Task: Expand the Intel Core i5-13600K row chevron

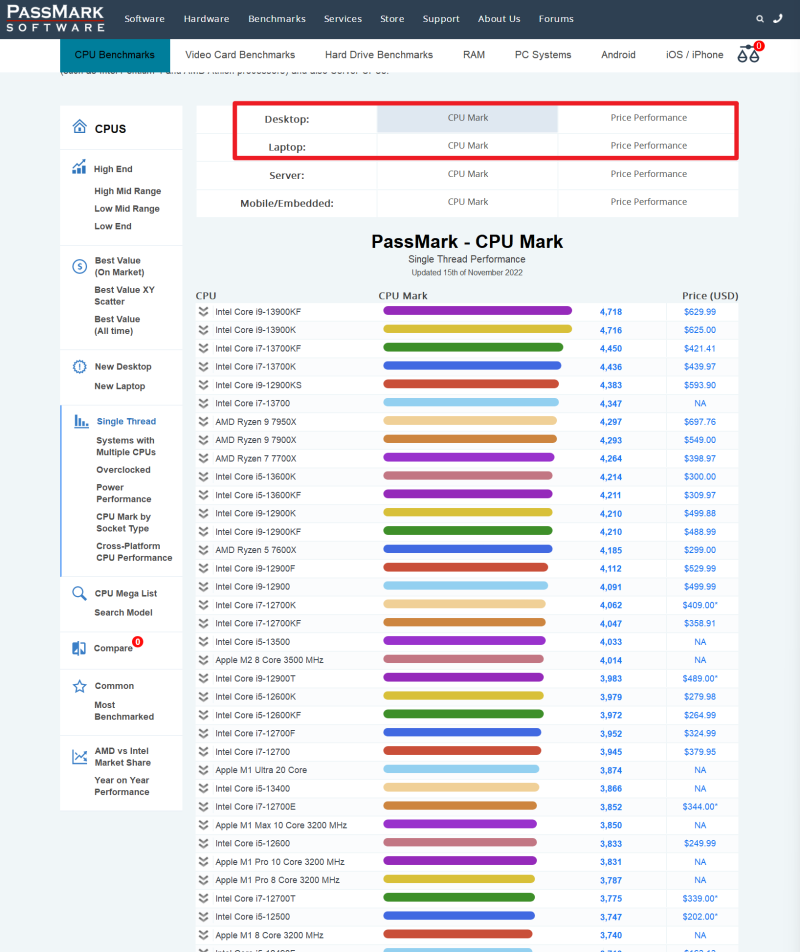Action: pyautogui.click(x=203, y=477)
